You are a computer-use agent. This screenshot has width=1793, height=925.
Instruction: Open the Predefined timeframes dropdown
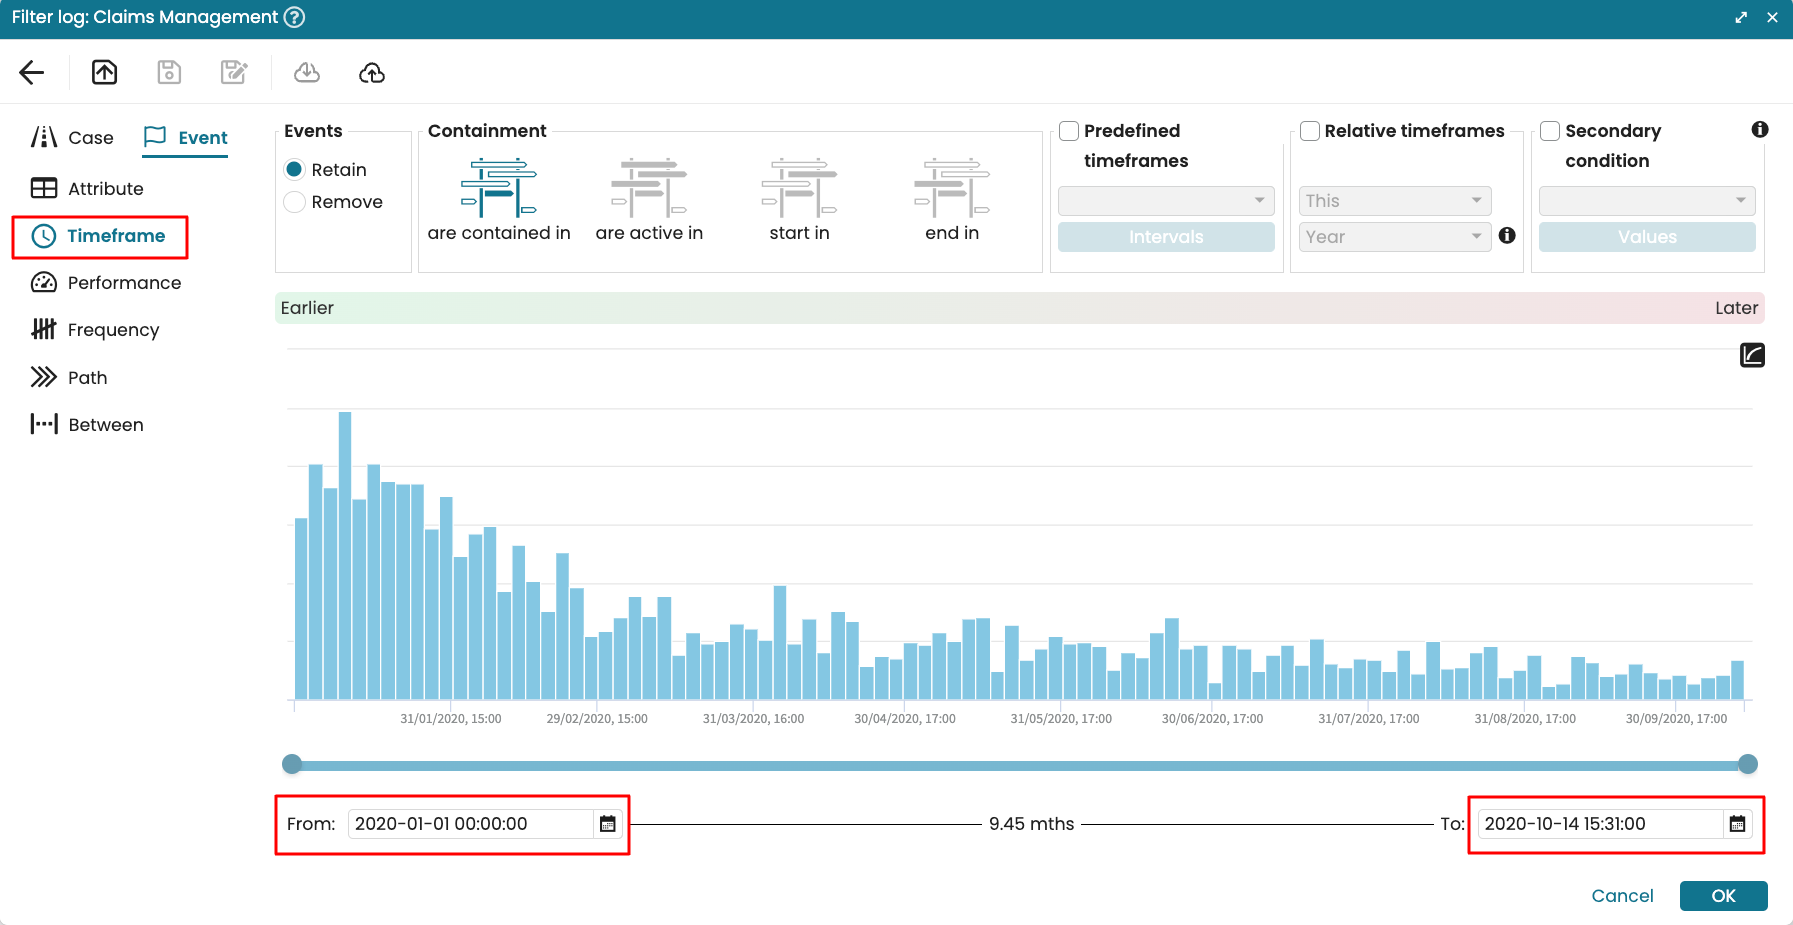pos(1166,201)
